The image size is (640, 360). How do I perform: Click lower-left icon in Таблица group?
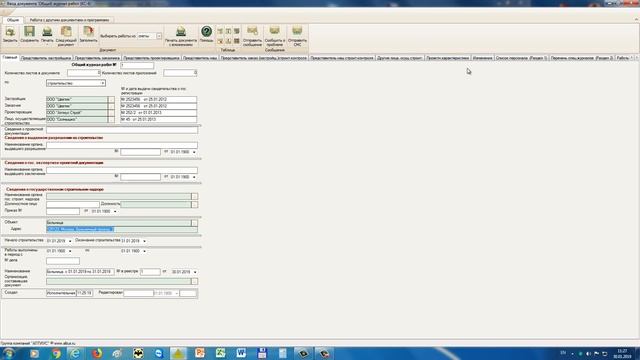coord(220,41)
